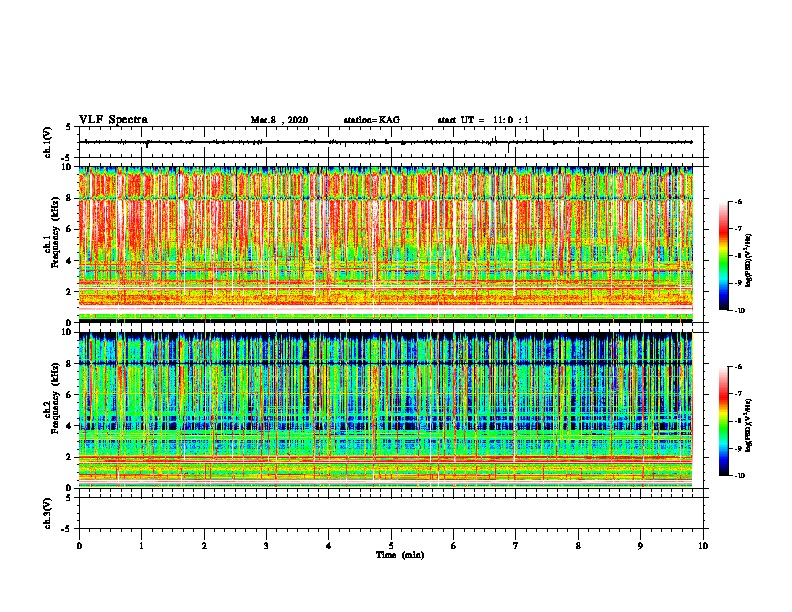Click time axis tick label "8"

tap(578, 546)
